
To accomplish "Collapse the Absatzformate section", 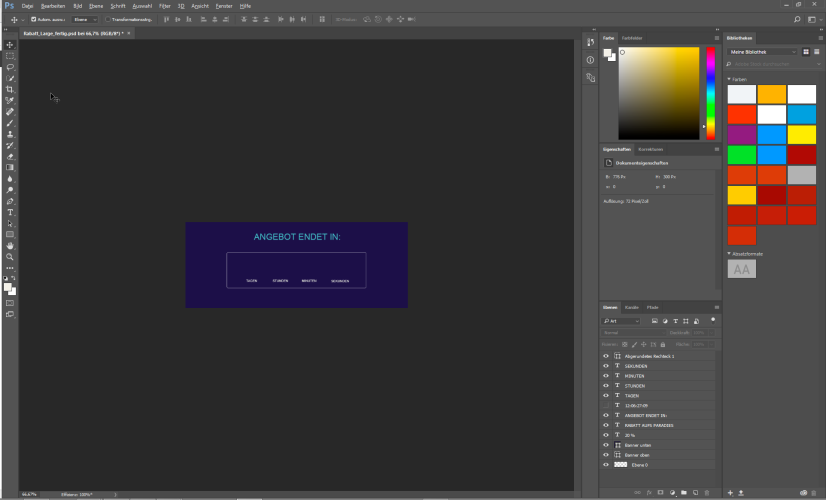I will pos(729,253).
